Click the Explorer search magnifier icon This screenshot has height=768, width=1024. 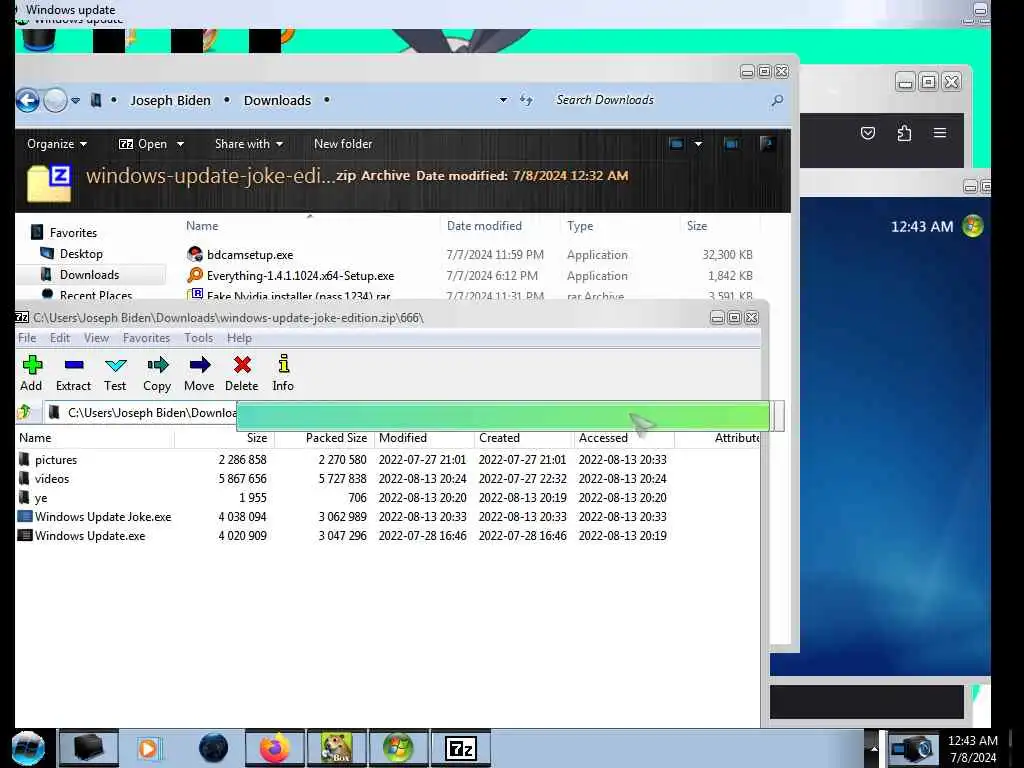coord(777,101)
